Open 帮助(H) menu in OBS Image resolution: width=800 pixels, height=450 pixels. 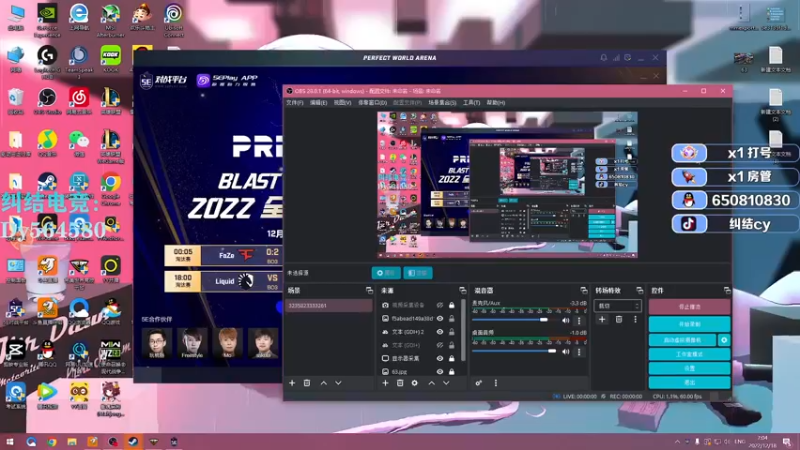point(495,103)
